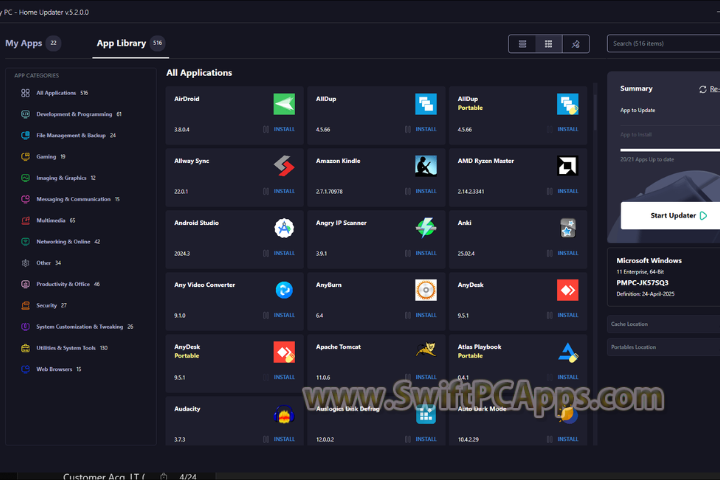This screenshot has width=720, height=480.
Task: Click the pin icon beside view buttons
Action: tap(575, 44)
